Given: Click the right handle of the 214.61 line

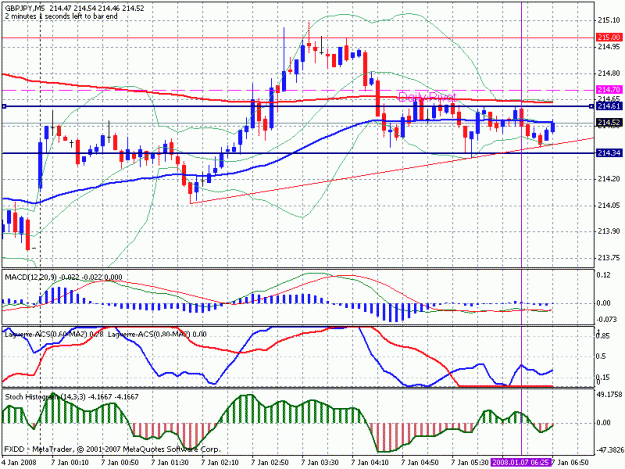Looking at the screenshot, I should coord(591,106).
